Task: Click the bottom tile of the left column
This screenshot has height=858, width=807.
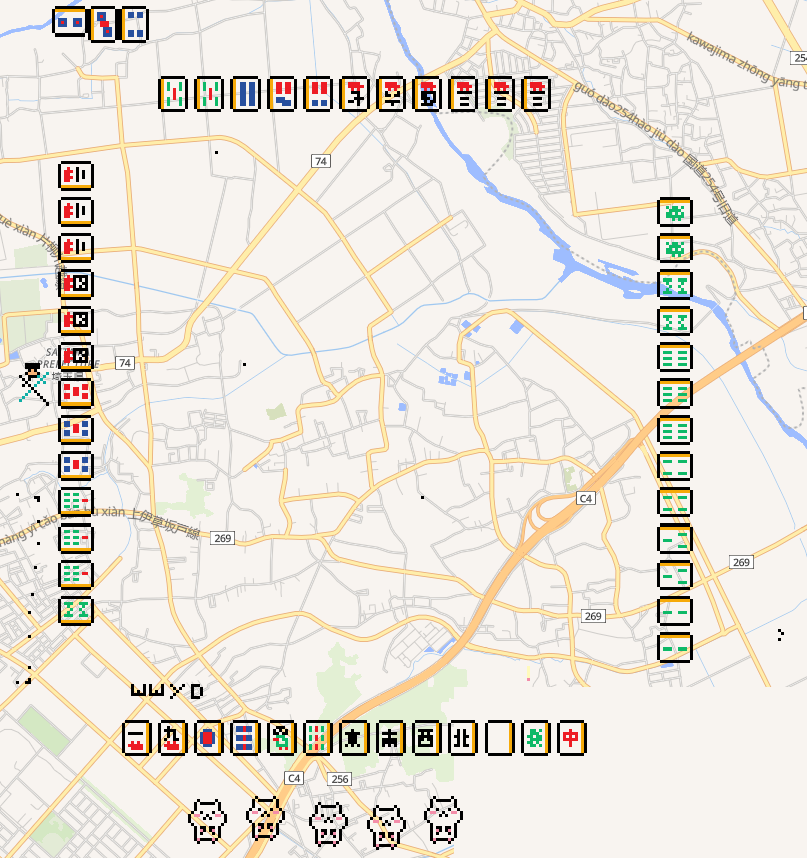Action: [76, 611]
